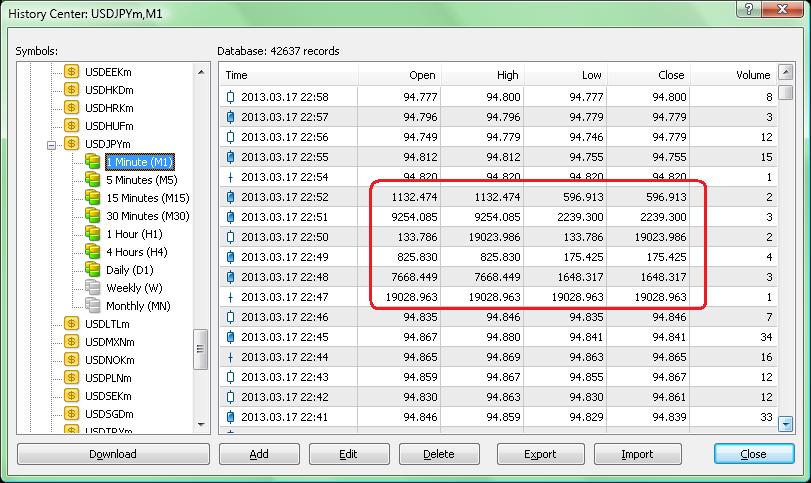The width and height of the screenshot is (811, 483).
Task: Click the Low column header
Action: point(565,75)
